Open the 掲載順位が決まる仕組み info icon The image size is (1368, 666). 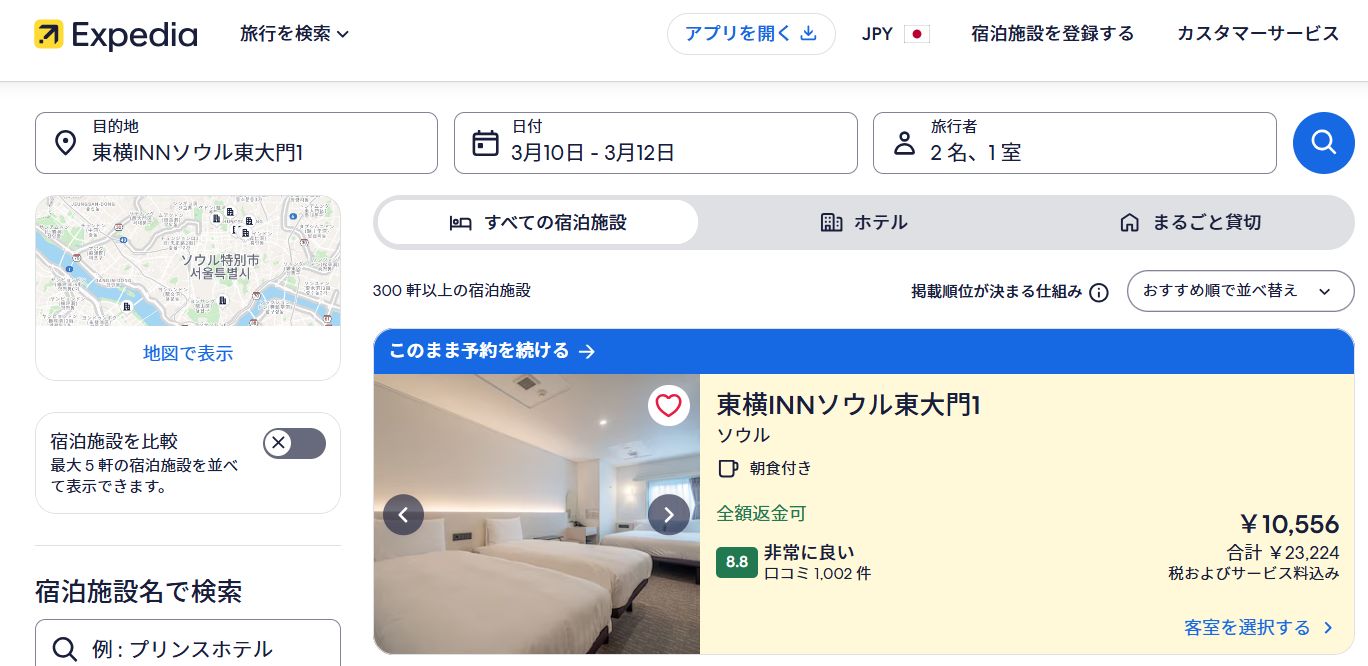click(1098, 292)
